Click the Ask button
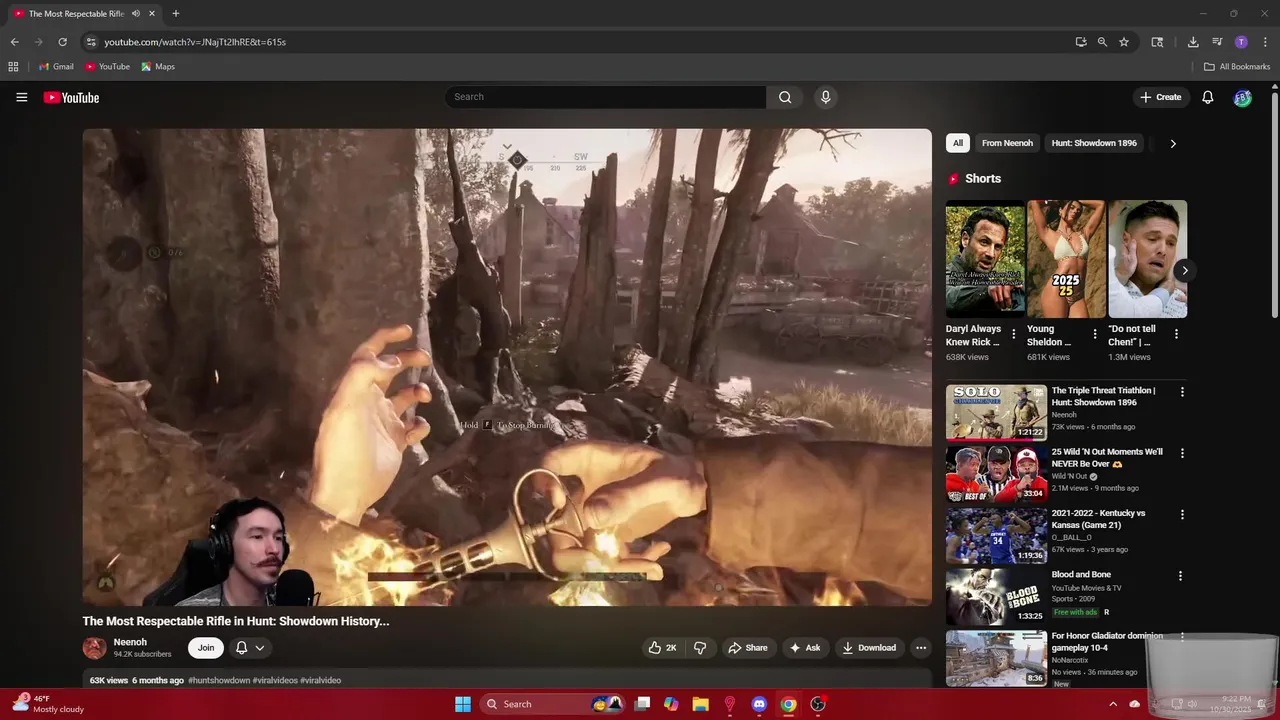 point(805,648)
